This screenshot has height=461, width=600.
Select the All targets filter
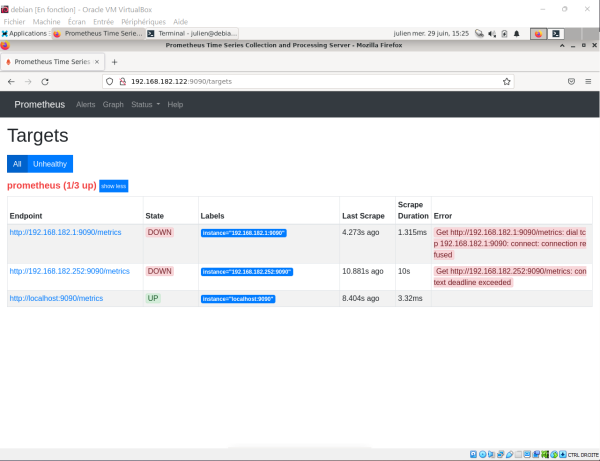tap(17, 164)
